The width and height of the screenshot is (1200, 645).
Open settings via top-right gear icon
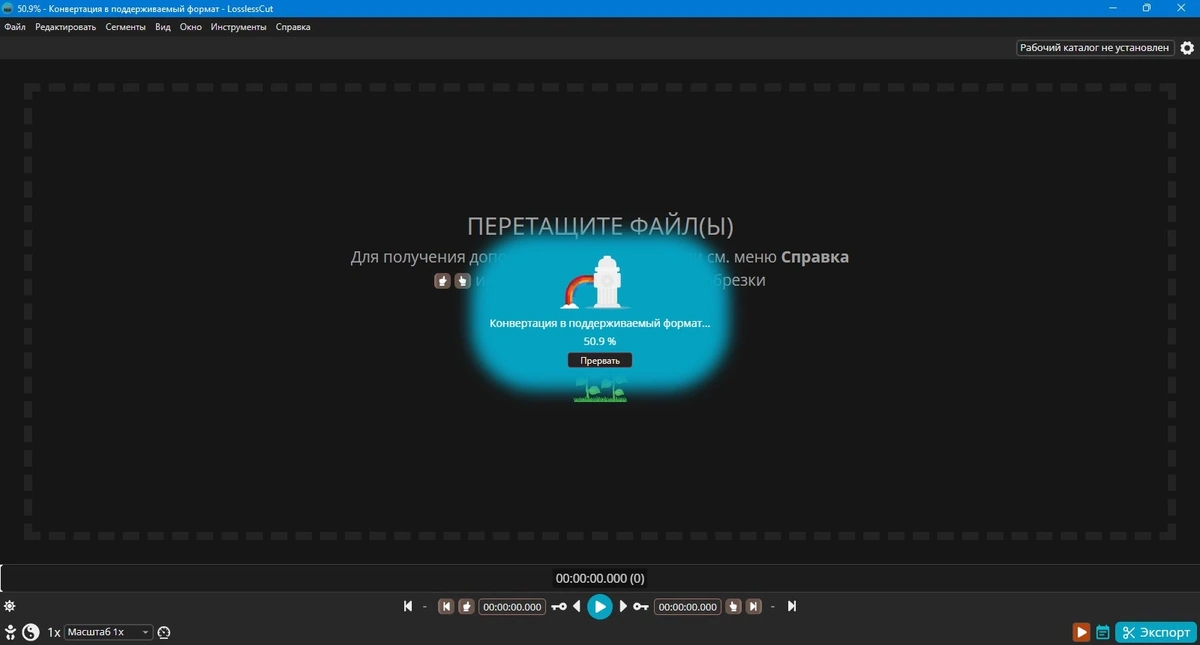(x=1187, y=48)
